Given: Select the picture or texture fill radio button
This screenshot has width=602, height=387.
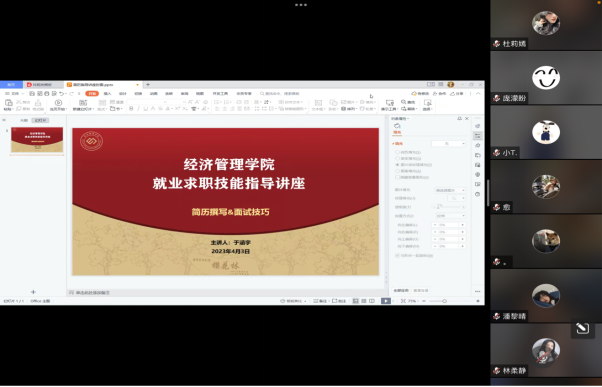Looking at the screenshot, I should click(x=397, y=165).
